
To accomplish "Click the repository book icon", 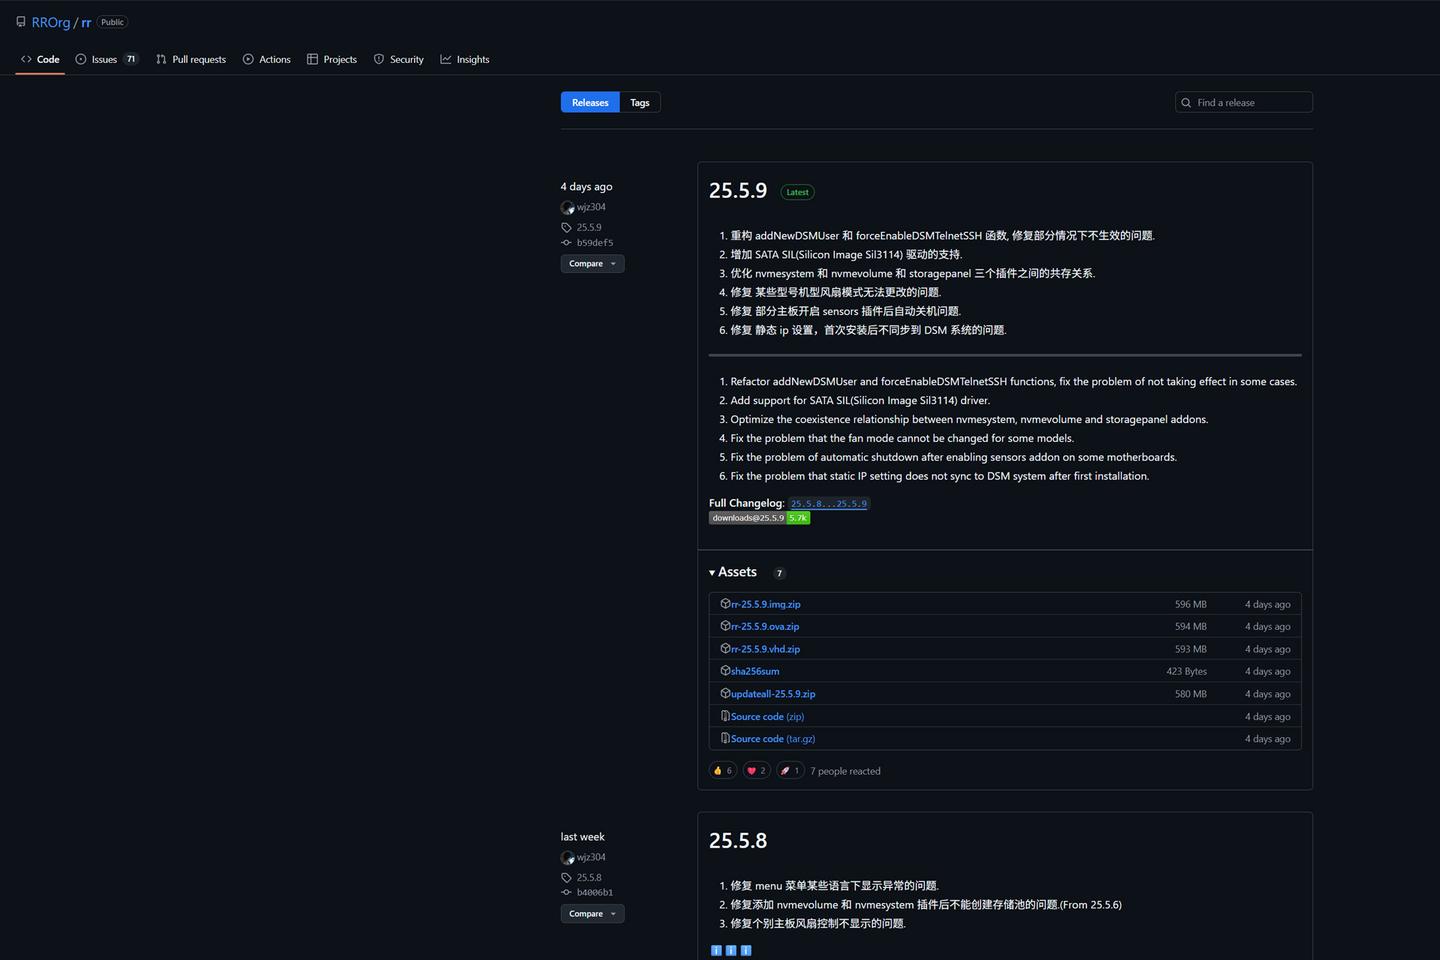I will pos(21,21).
